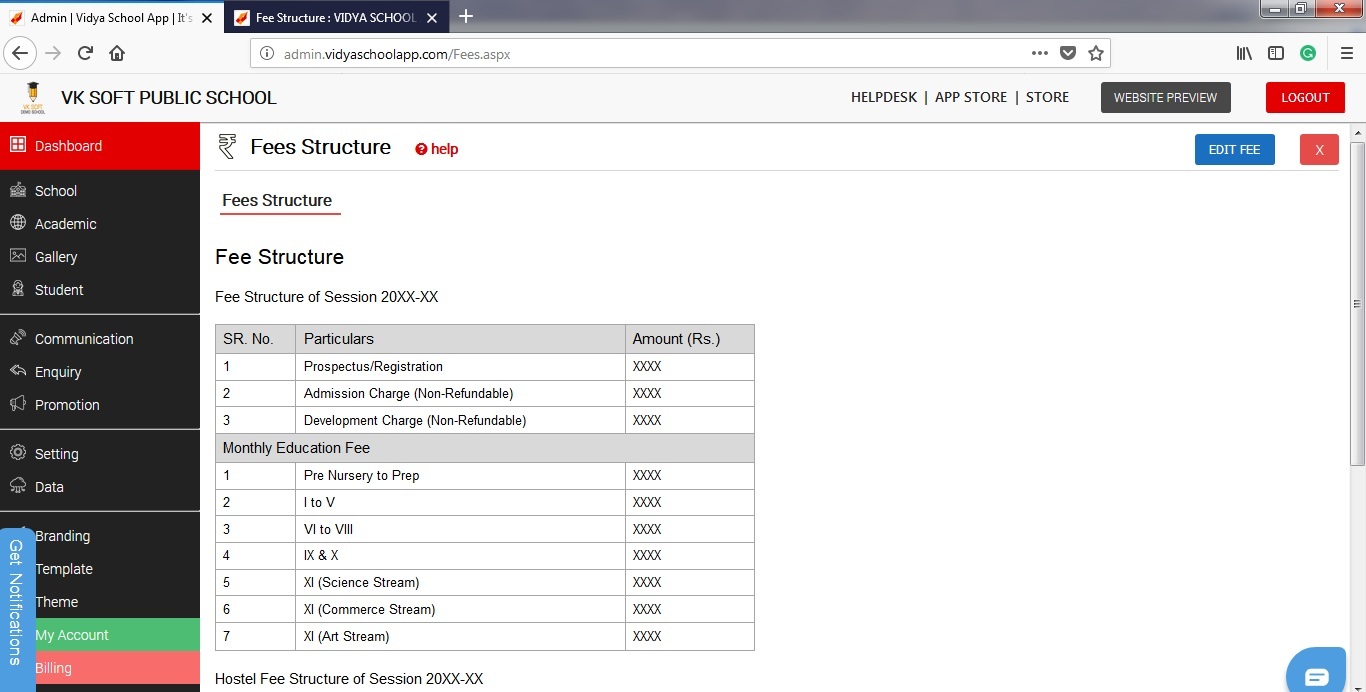Click the WEBSITE PREVIEW button
This screenshot has width=1366, height=692.
click(x=1165, y=97)
